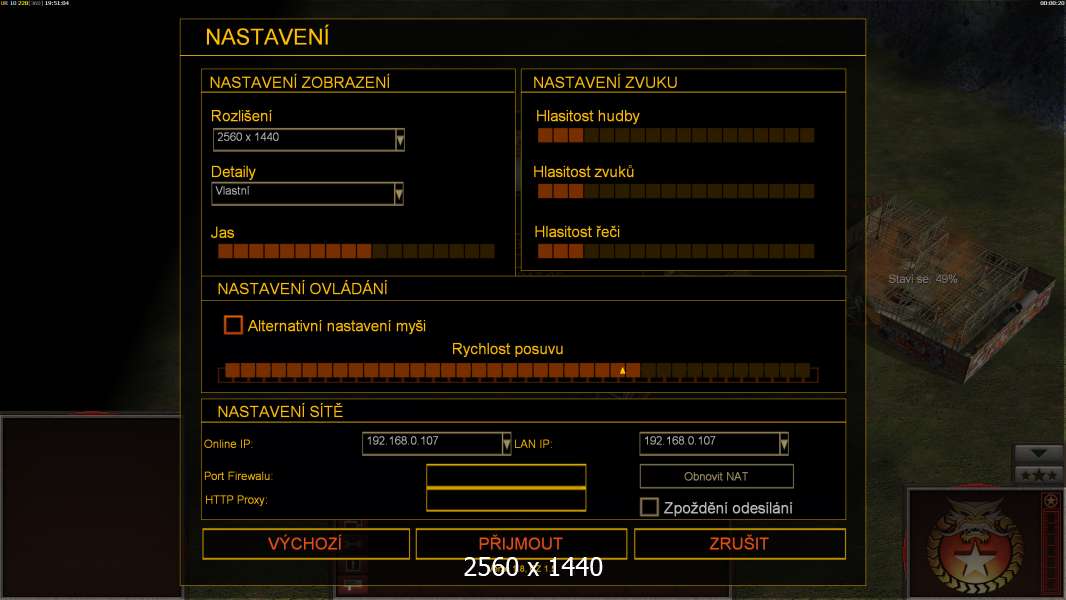Focus the Port Firewalu input field
This screenshot has height=600, width=1066.
506,476
